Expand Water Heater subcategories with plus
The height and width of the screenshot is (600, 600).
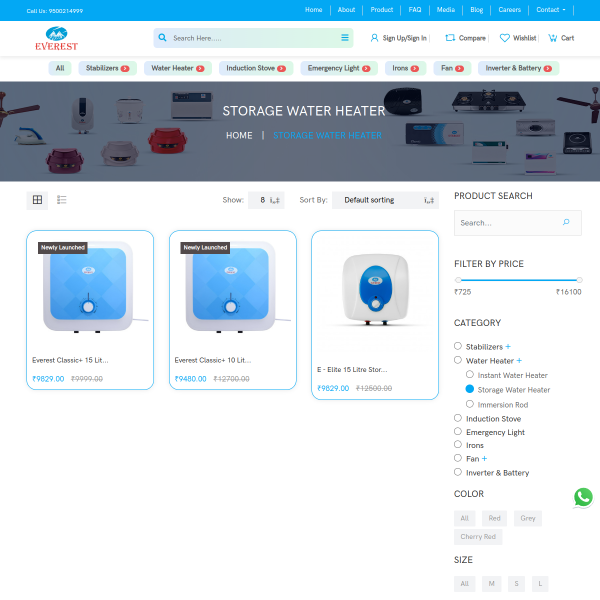(519, 360)
